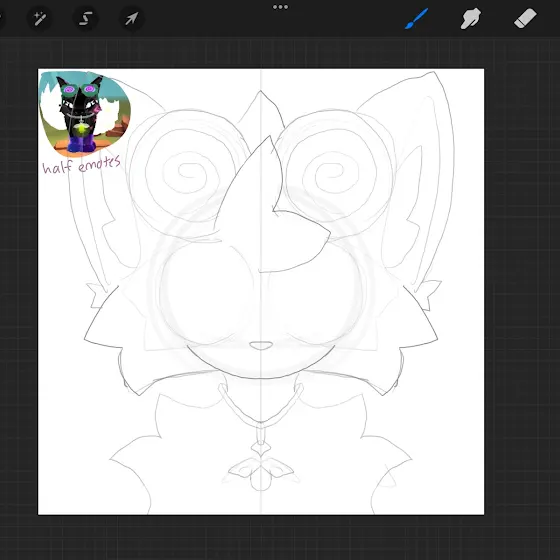Click the handwritten "half emotes" text

(x=81, y=165)
